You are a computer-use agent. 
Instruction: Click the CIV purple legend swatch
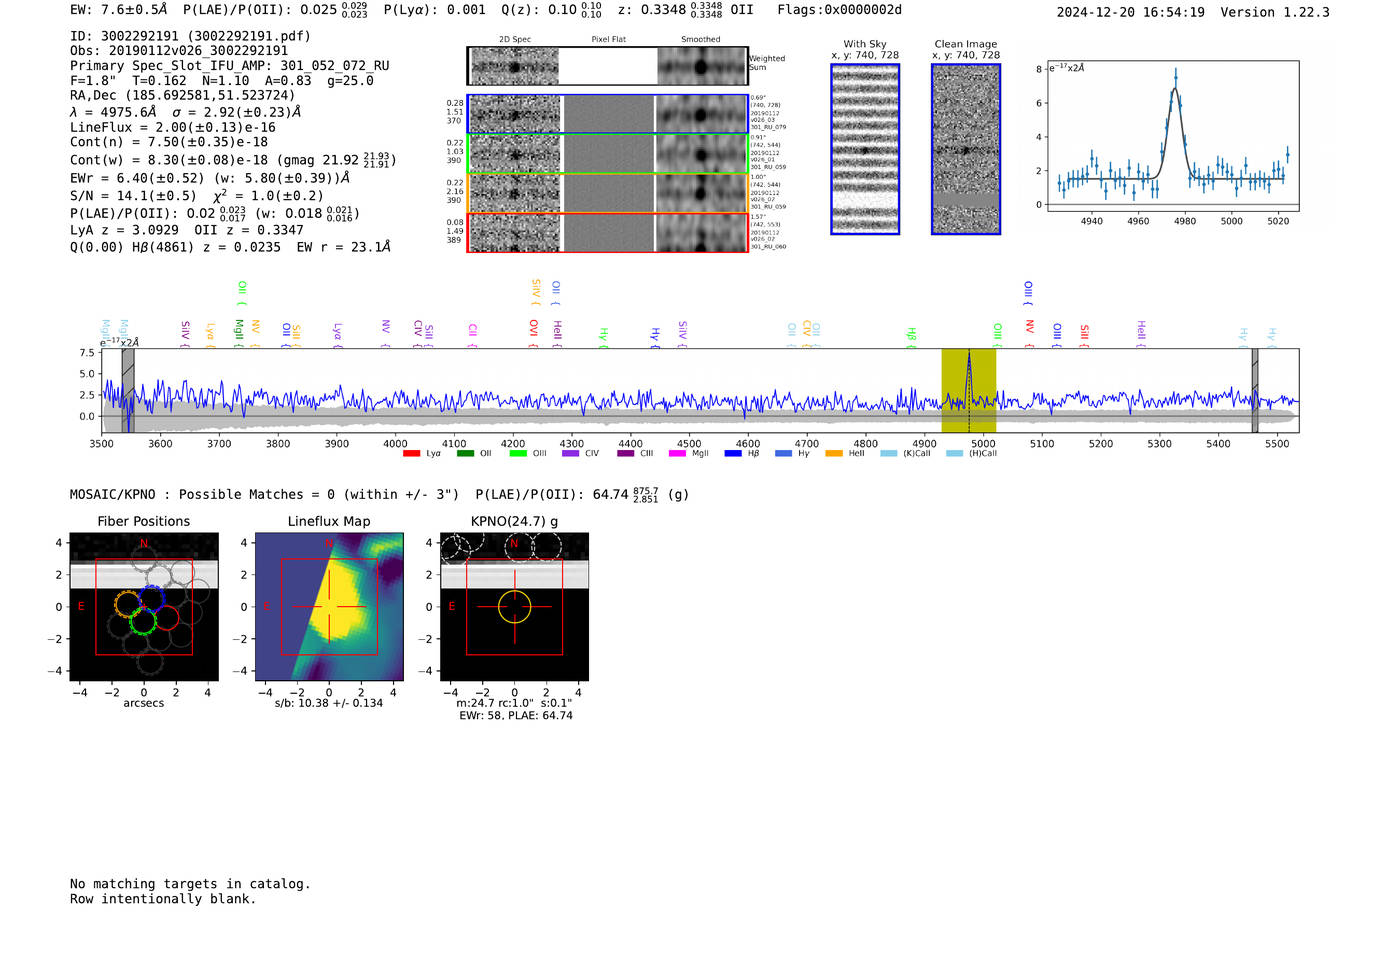coord(571,454)
